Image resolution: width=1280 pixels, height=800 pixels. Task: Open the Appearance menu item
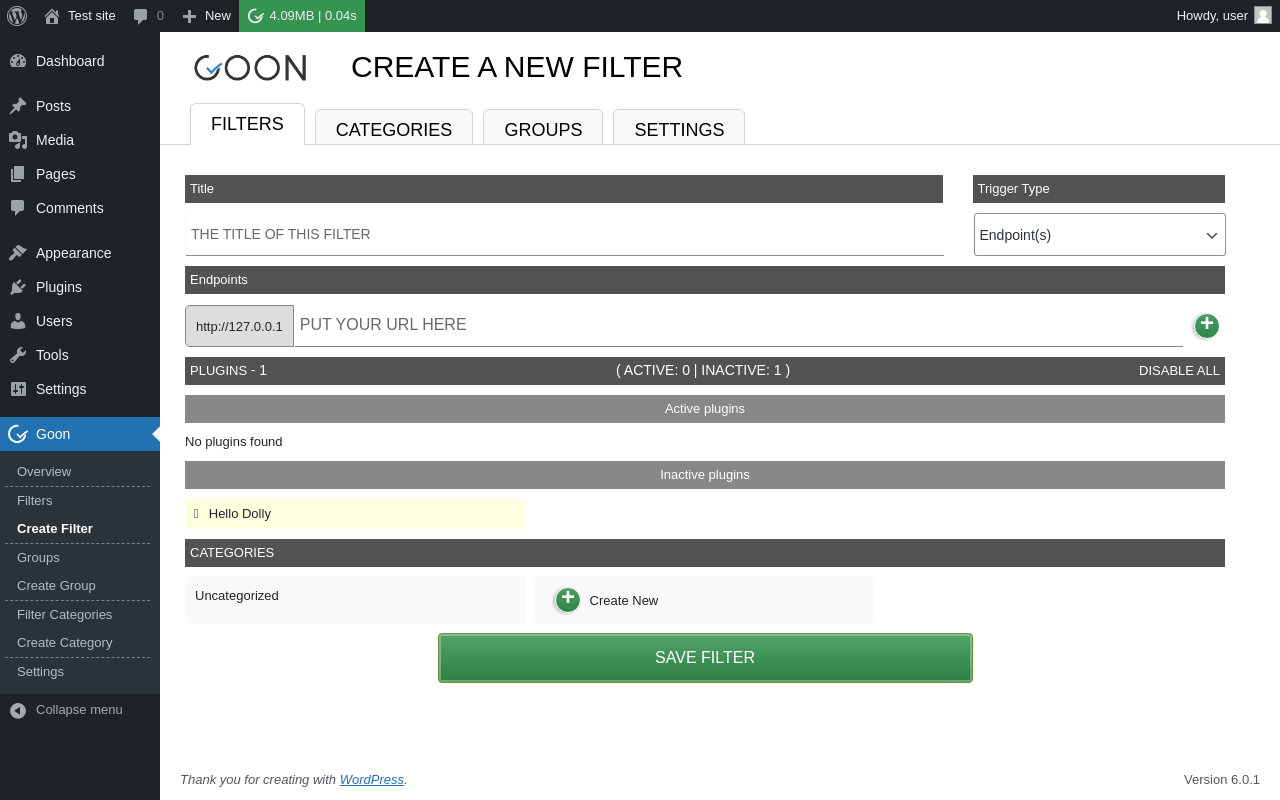[x=80, y=253]
